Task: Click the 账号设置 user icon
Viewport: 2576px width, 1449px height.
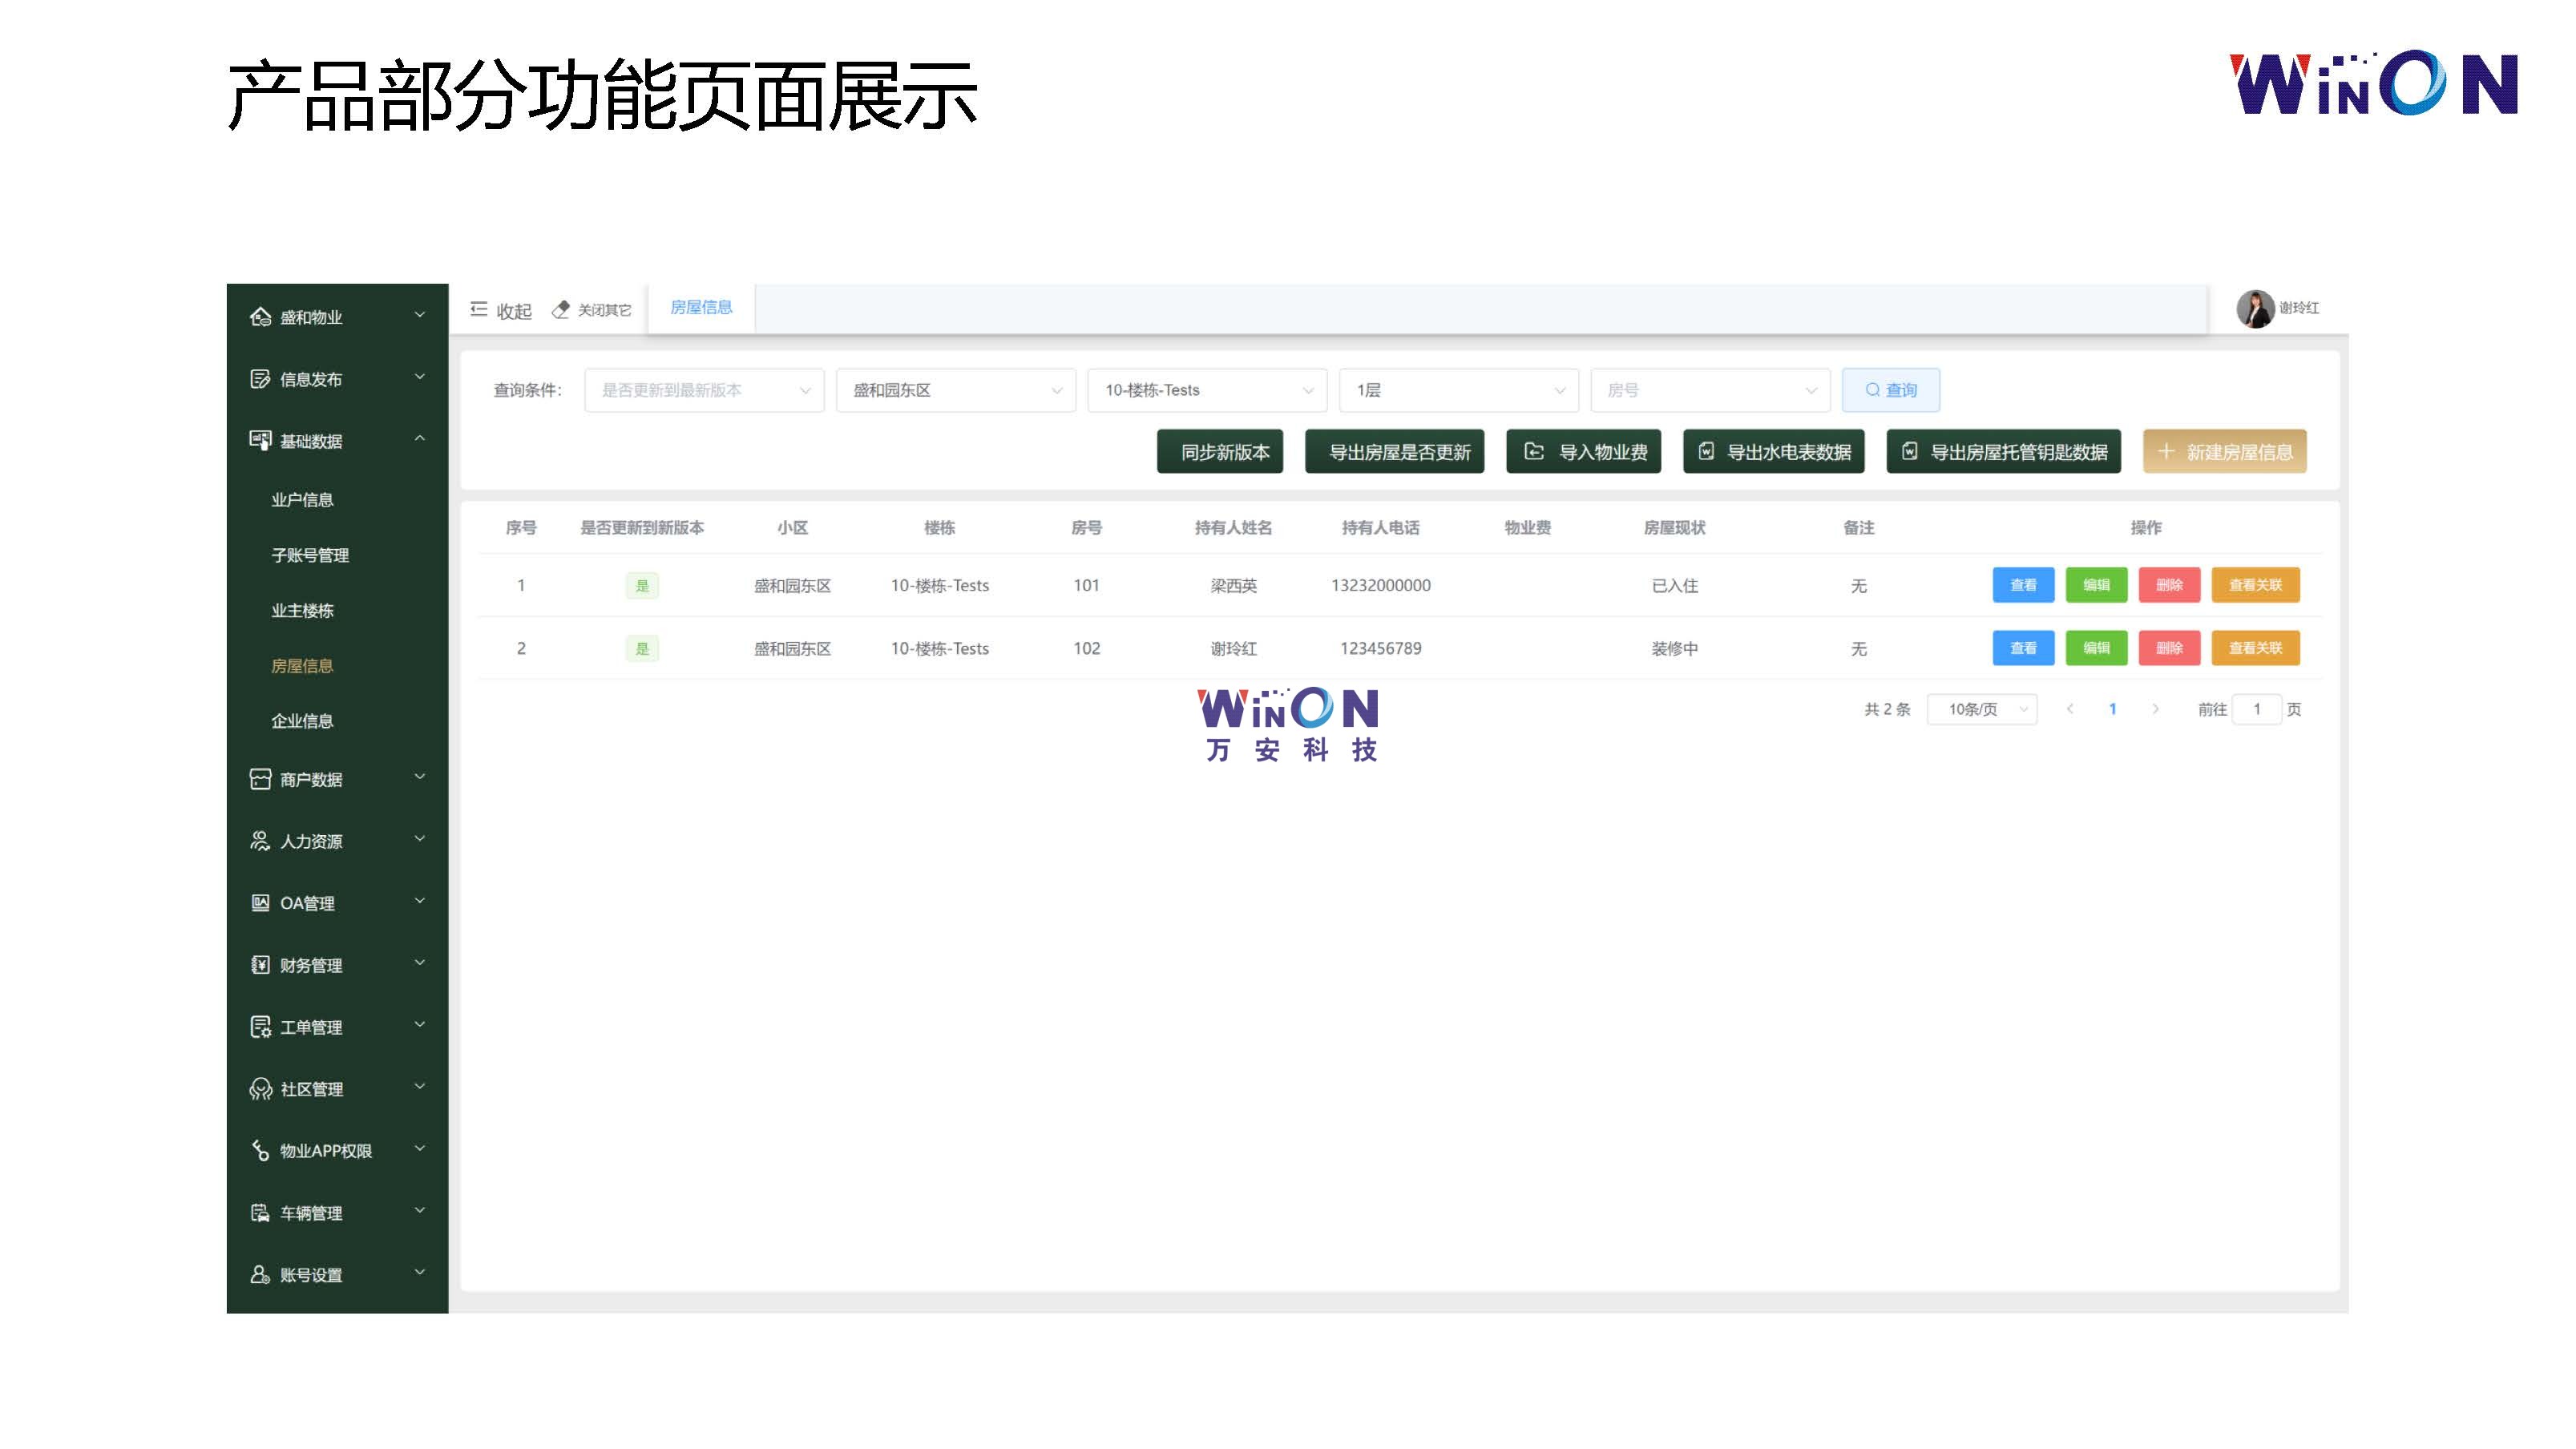Action: click(x=260, y=1275)
